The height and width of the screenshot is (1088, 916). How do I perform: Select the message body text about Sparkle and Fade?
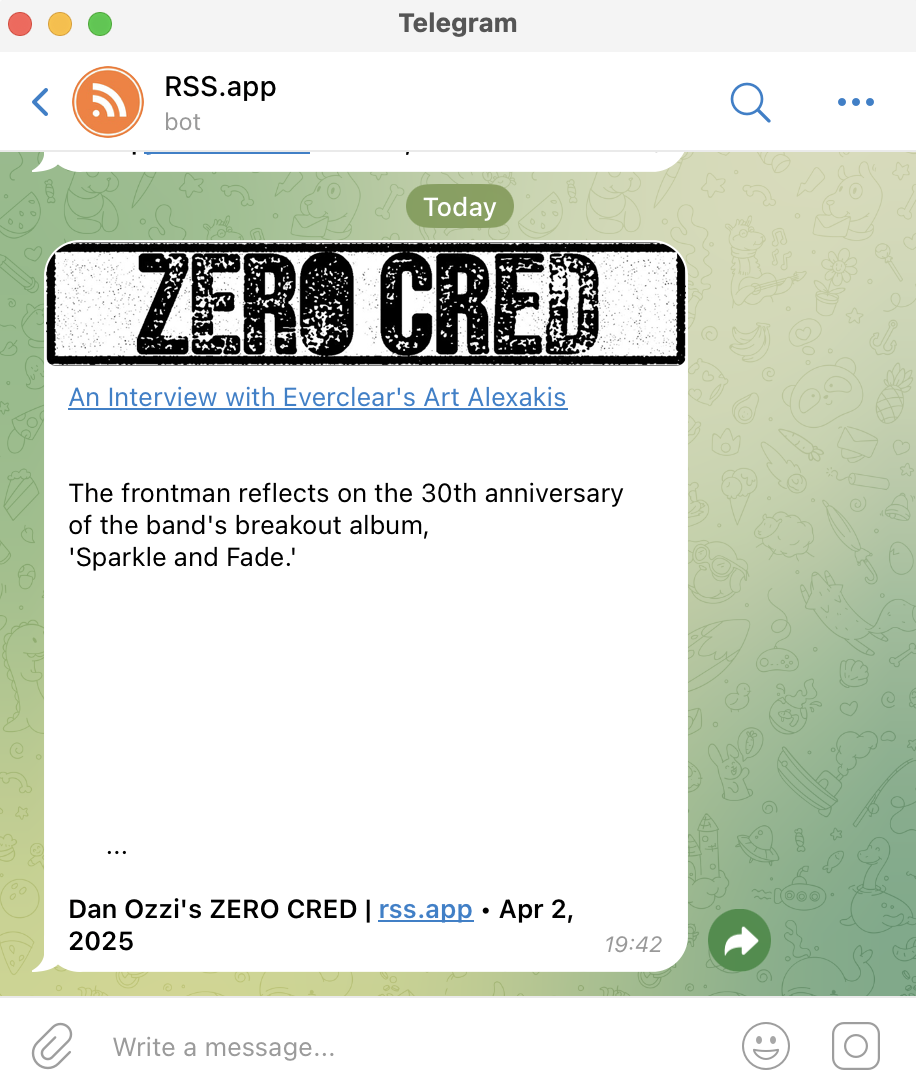tap(345, 524)
